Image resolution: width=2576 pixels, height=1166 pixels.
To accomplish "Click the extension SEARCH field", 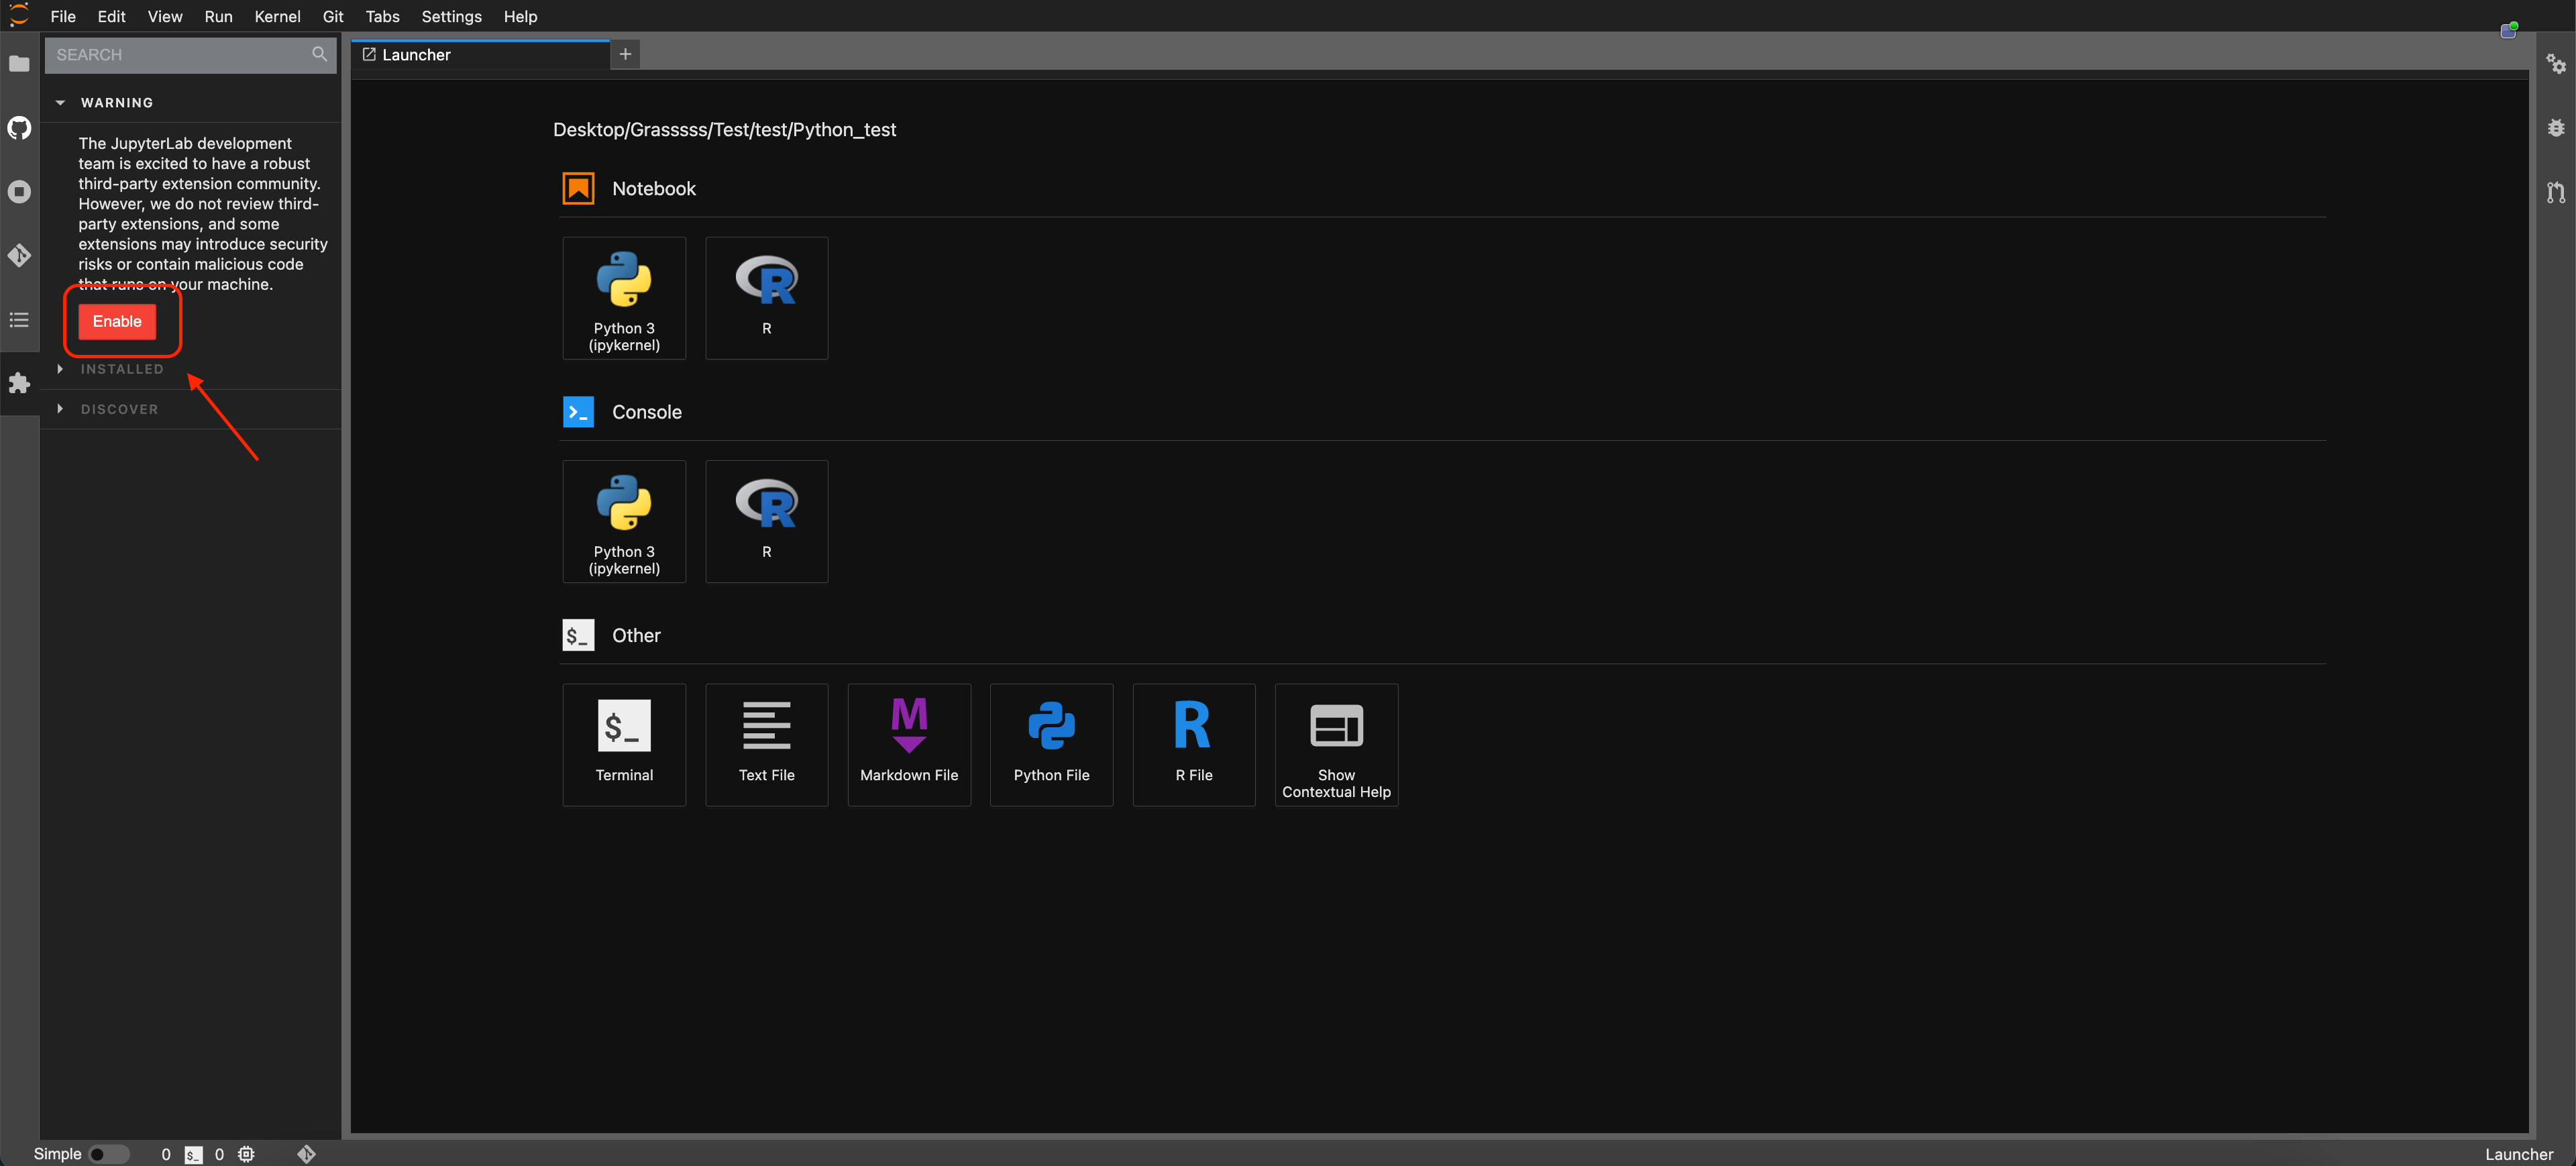I will coord(180,55).
